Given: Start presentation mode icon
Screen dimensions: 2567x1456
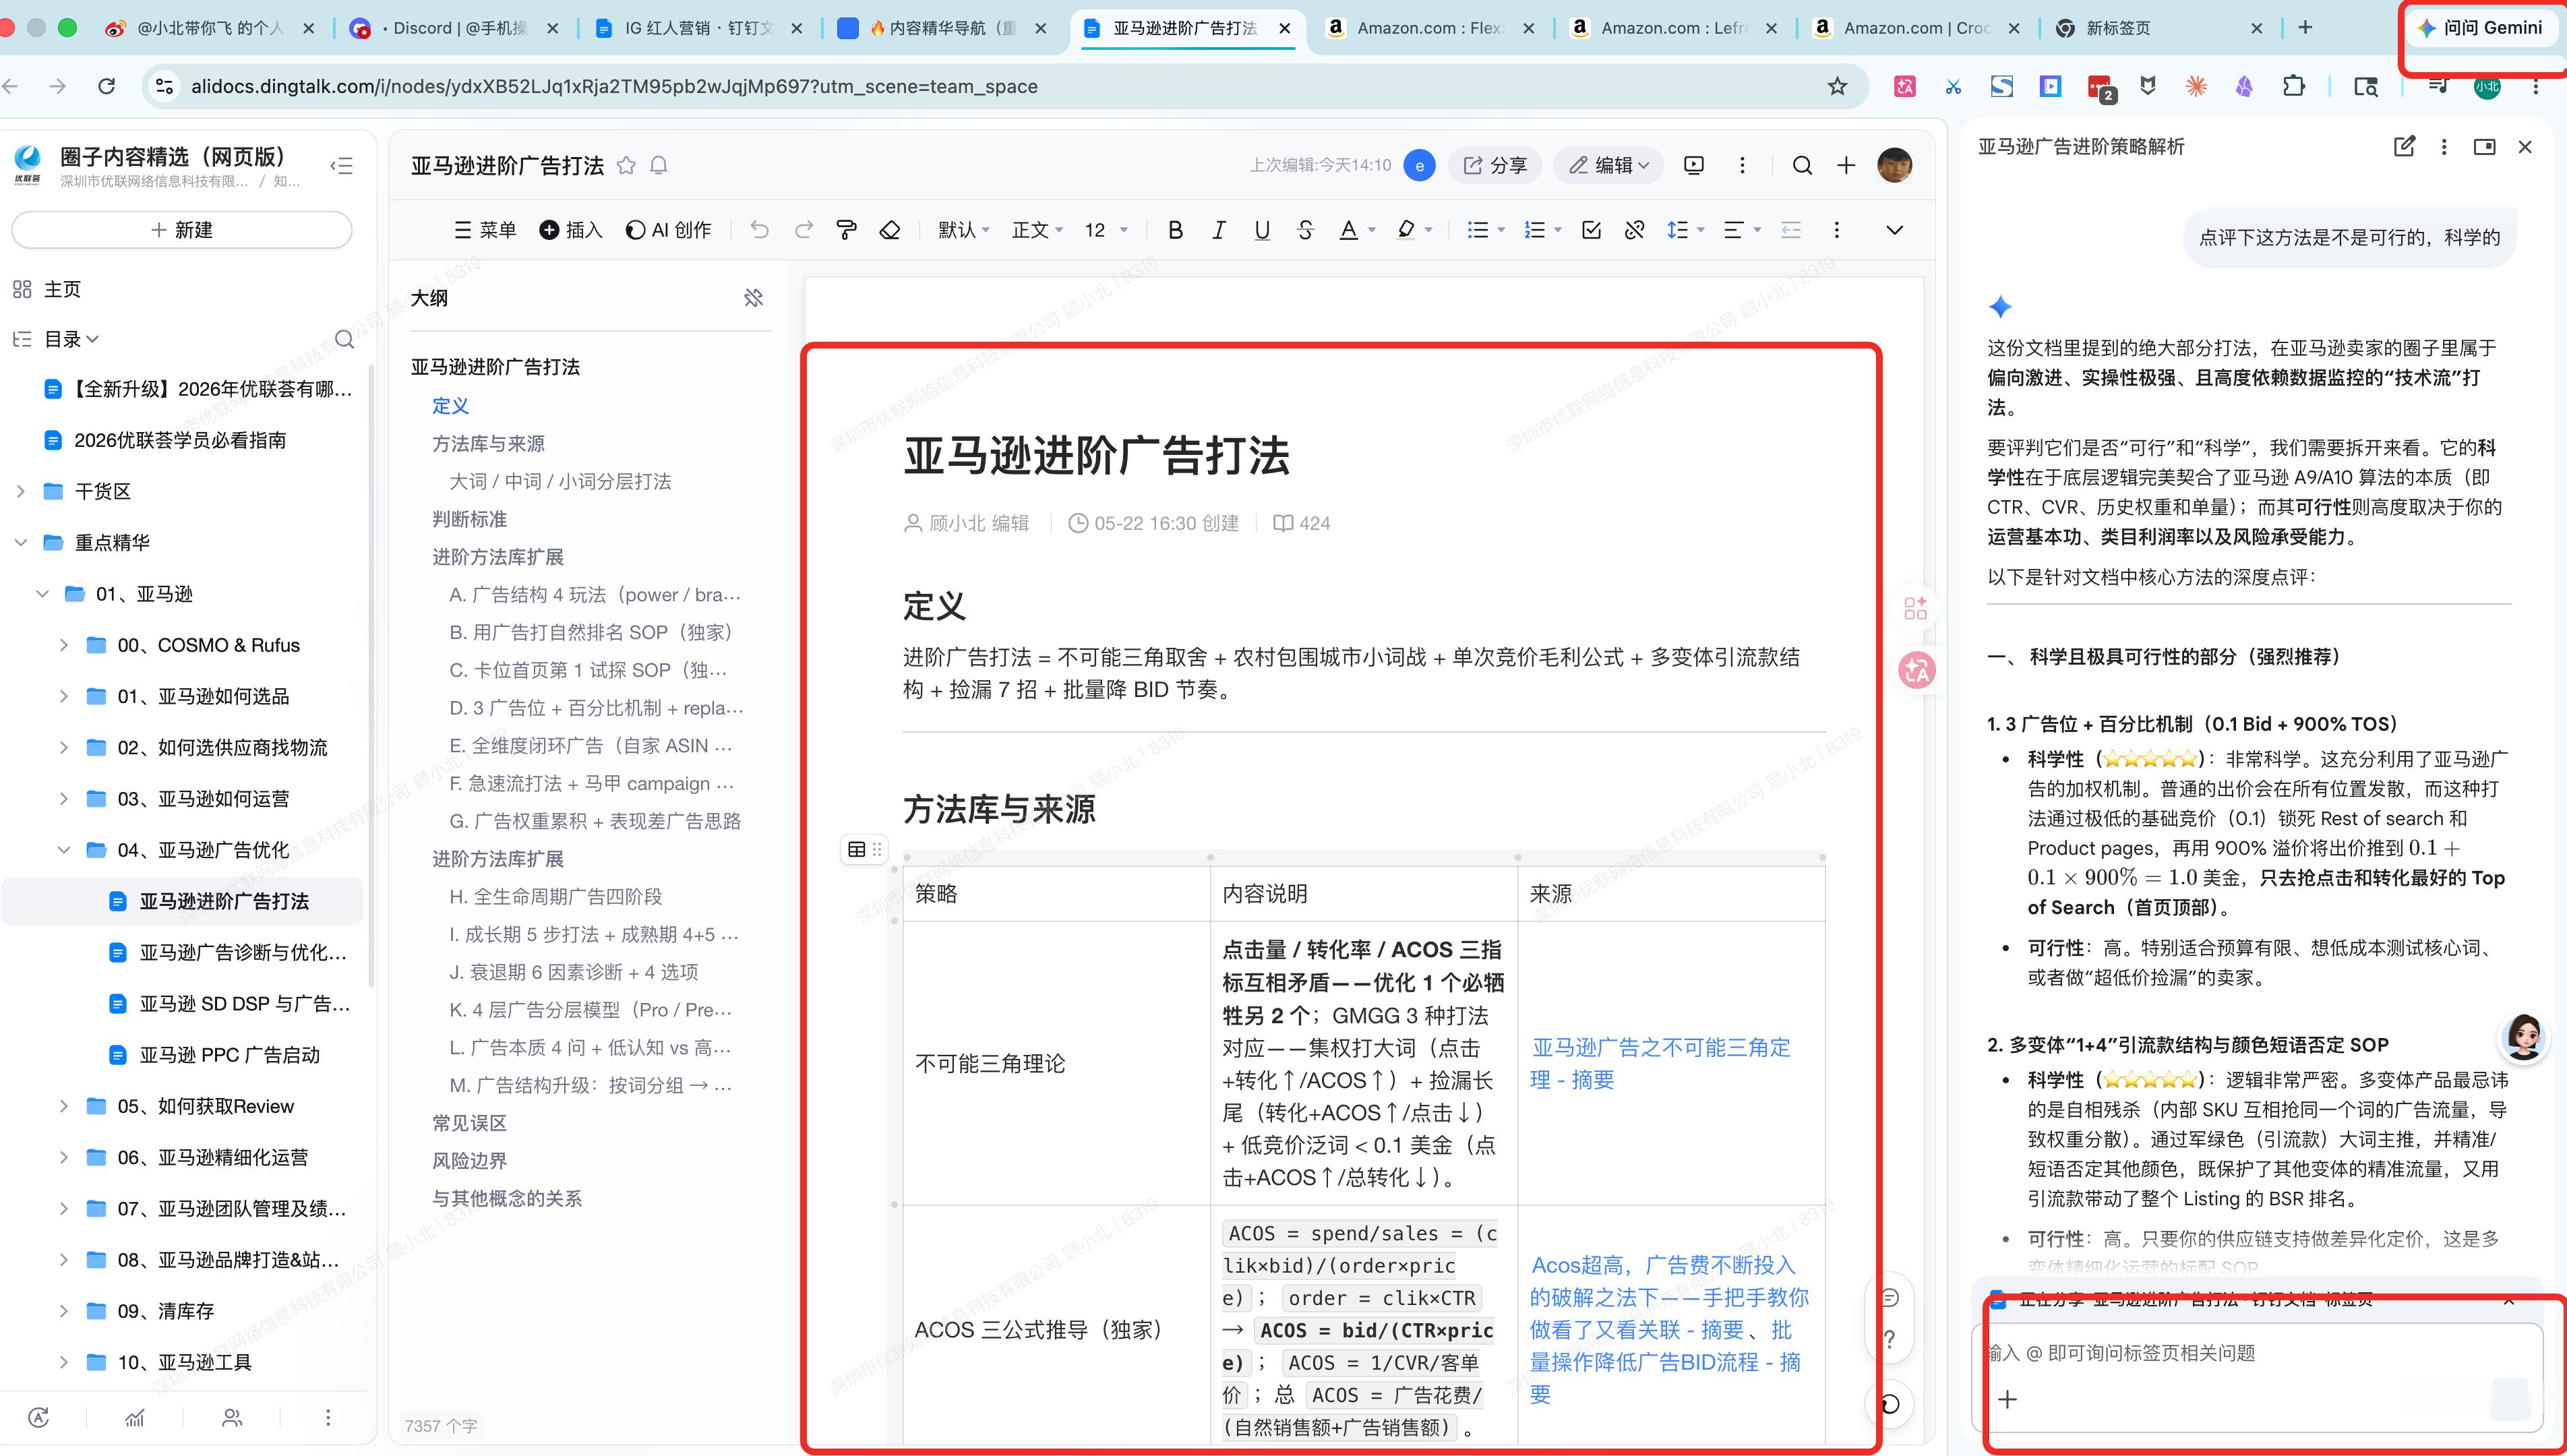Looking at the screenshot, I should pos(1693,165).
